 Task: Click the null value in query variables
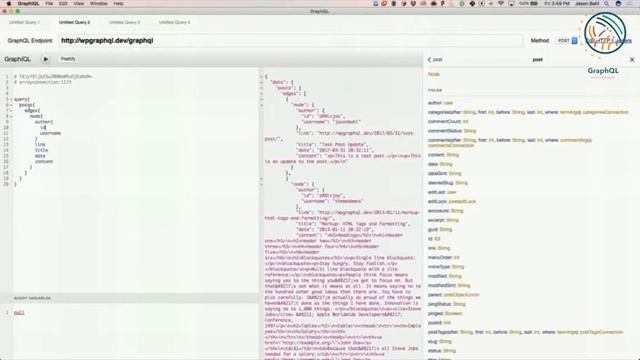point(19,313)
